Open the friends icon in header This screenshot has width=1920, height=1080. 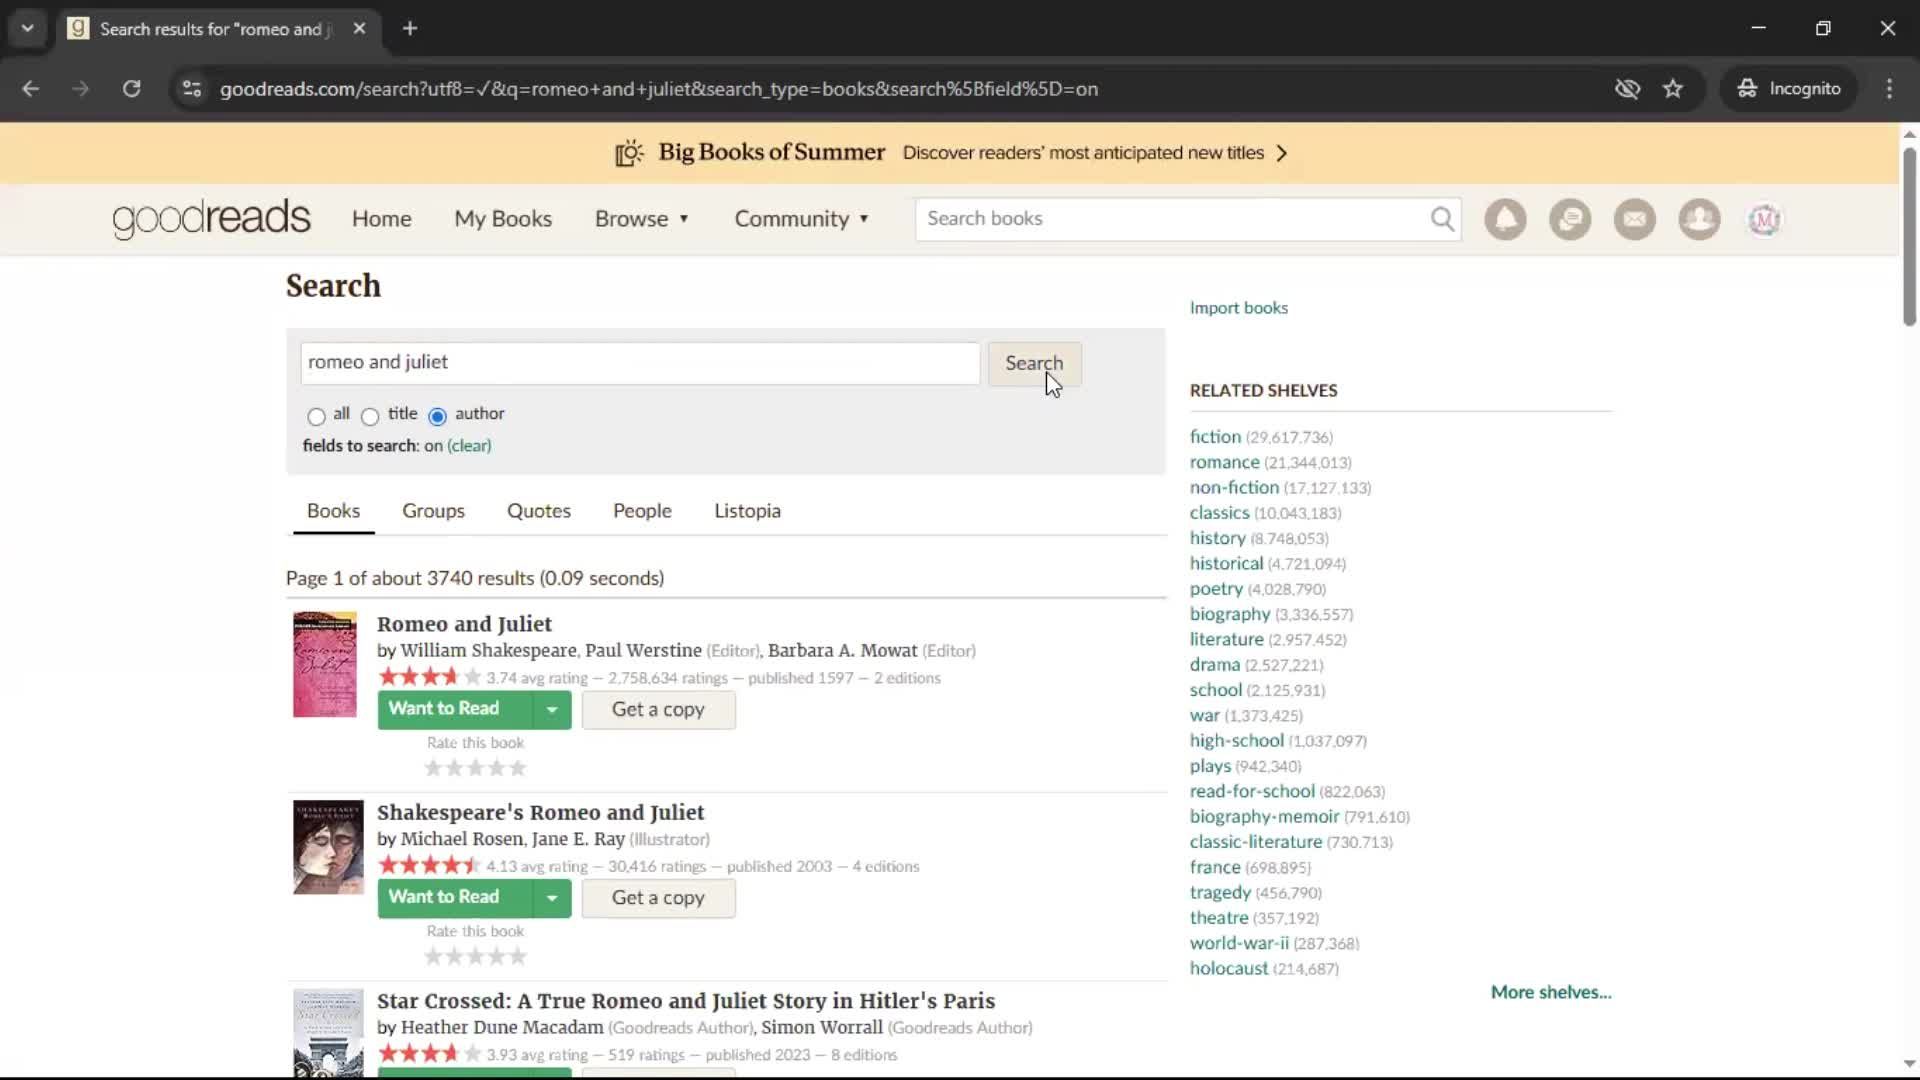click(x=1699, y=219)
